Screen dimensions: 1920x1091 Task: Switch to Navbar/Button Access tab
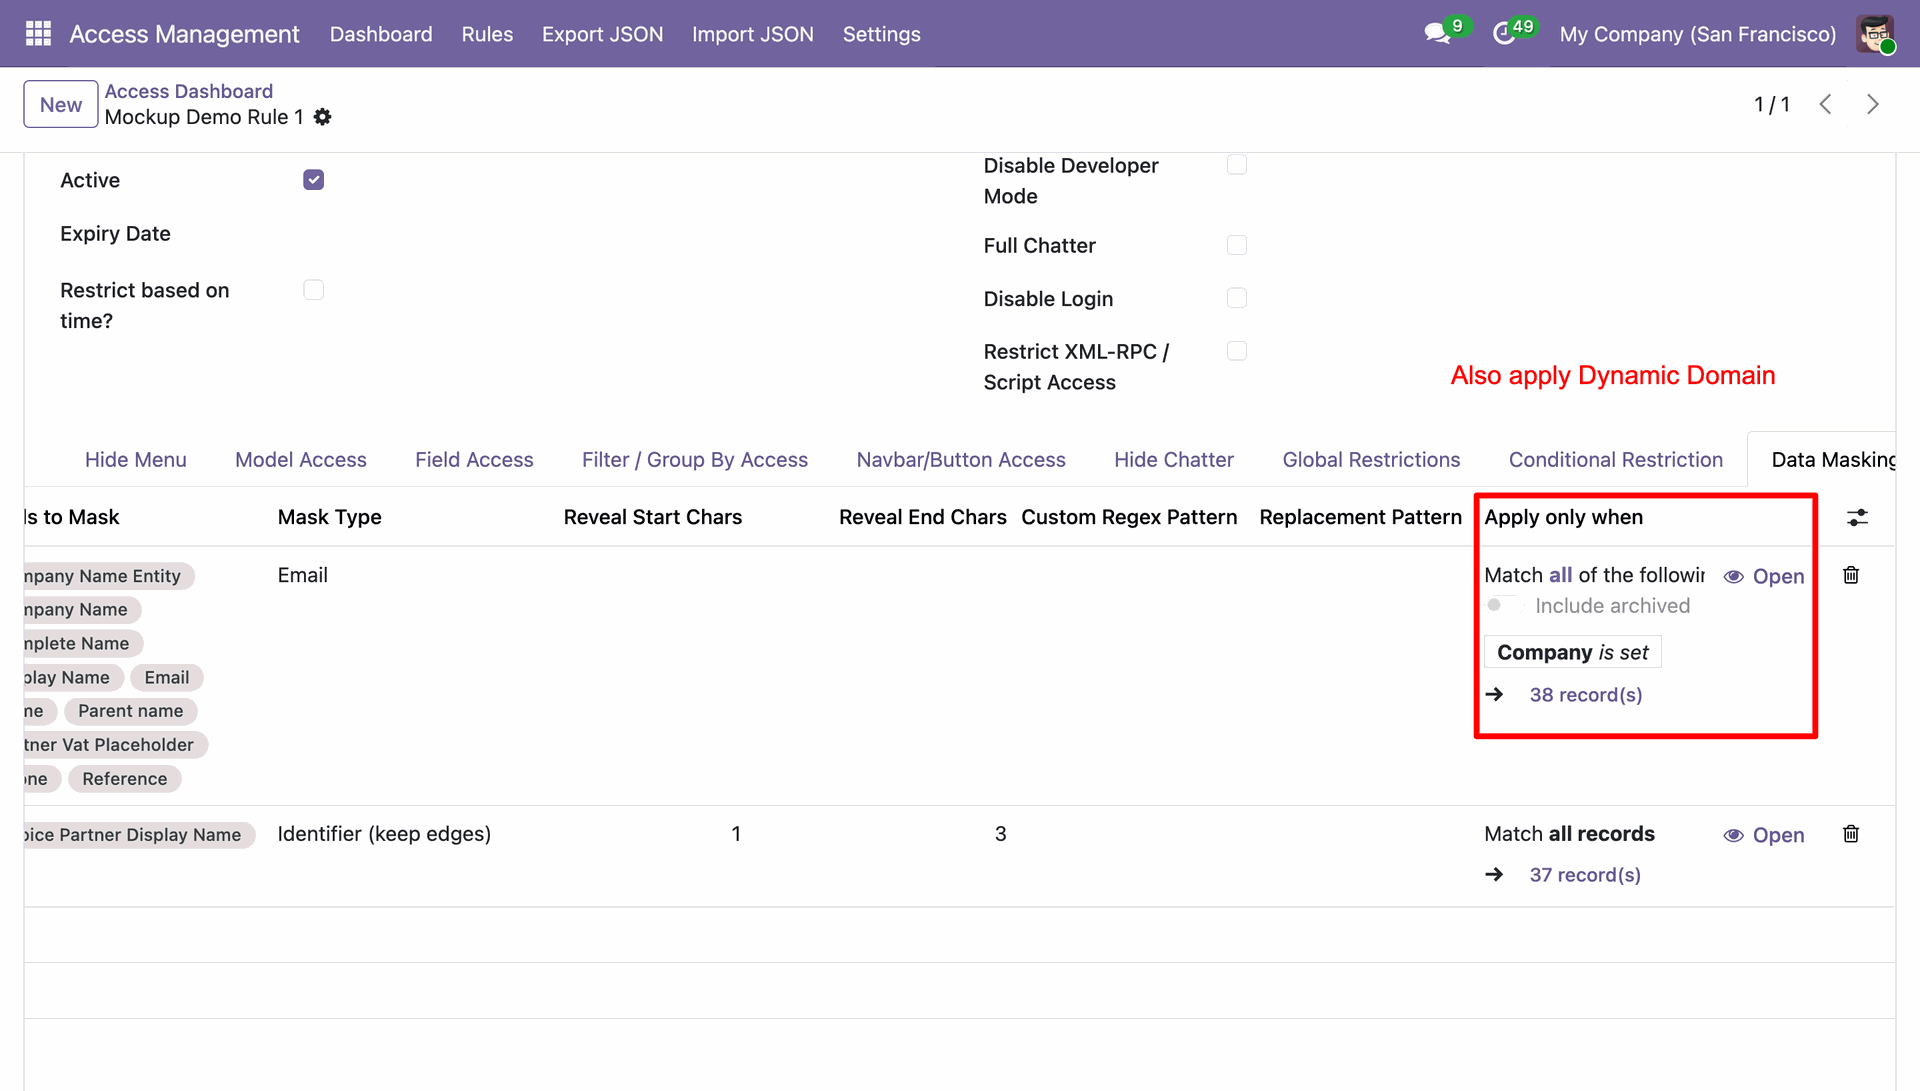coord(961,460)
